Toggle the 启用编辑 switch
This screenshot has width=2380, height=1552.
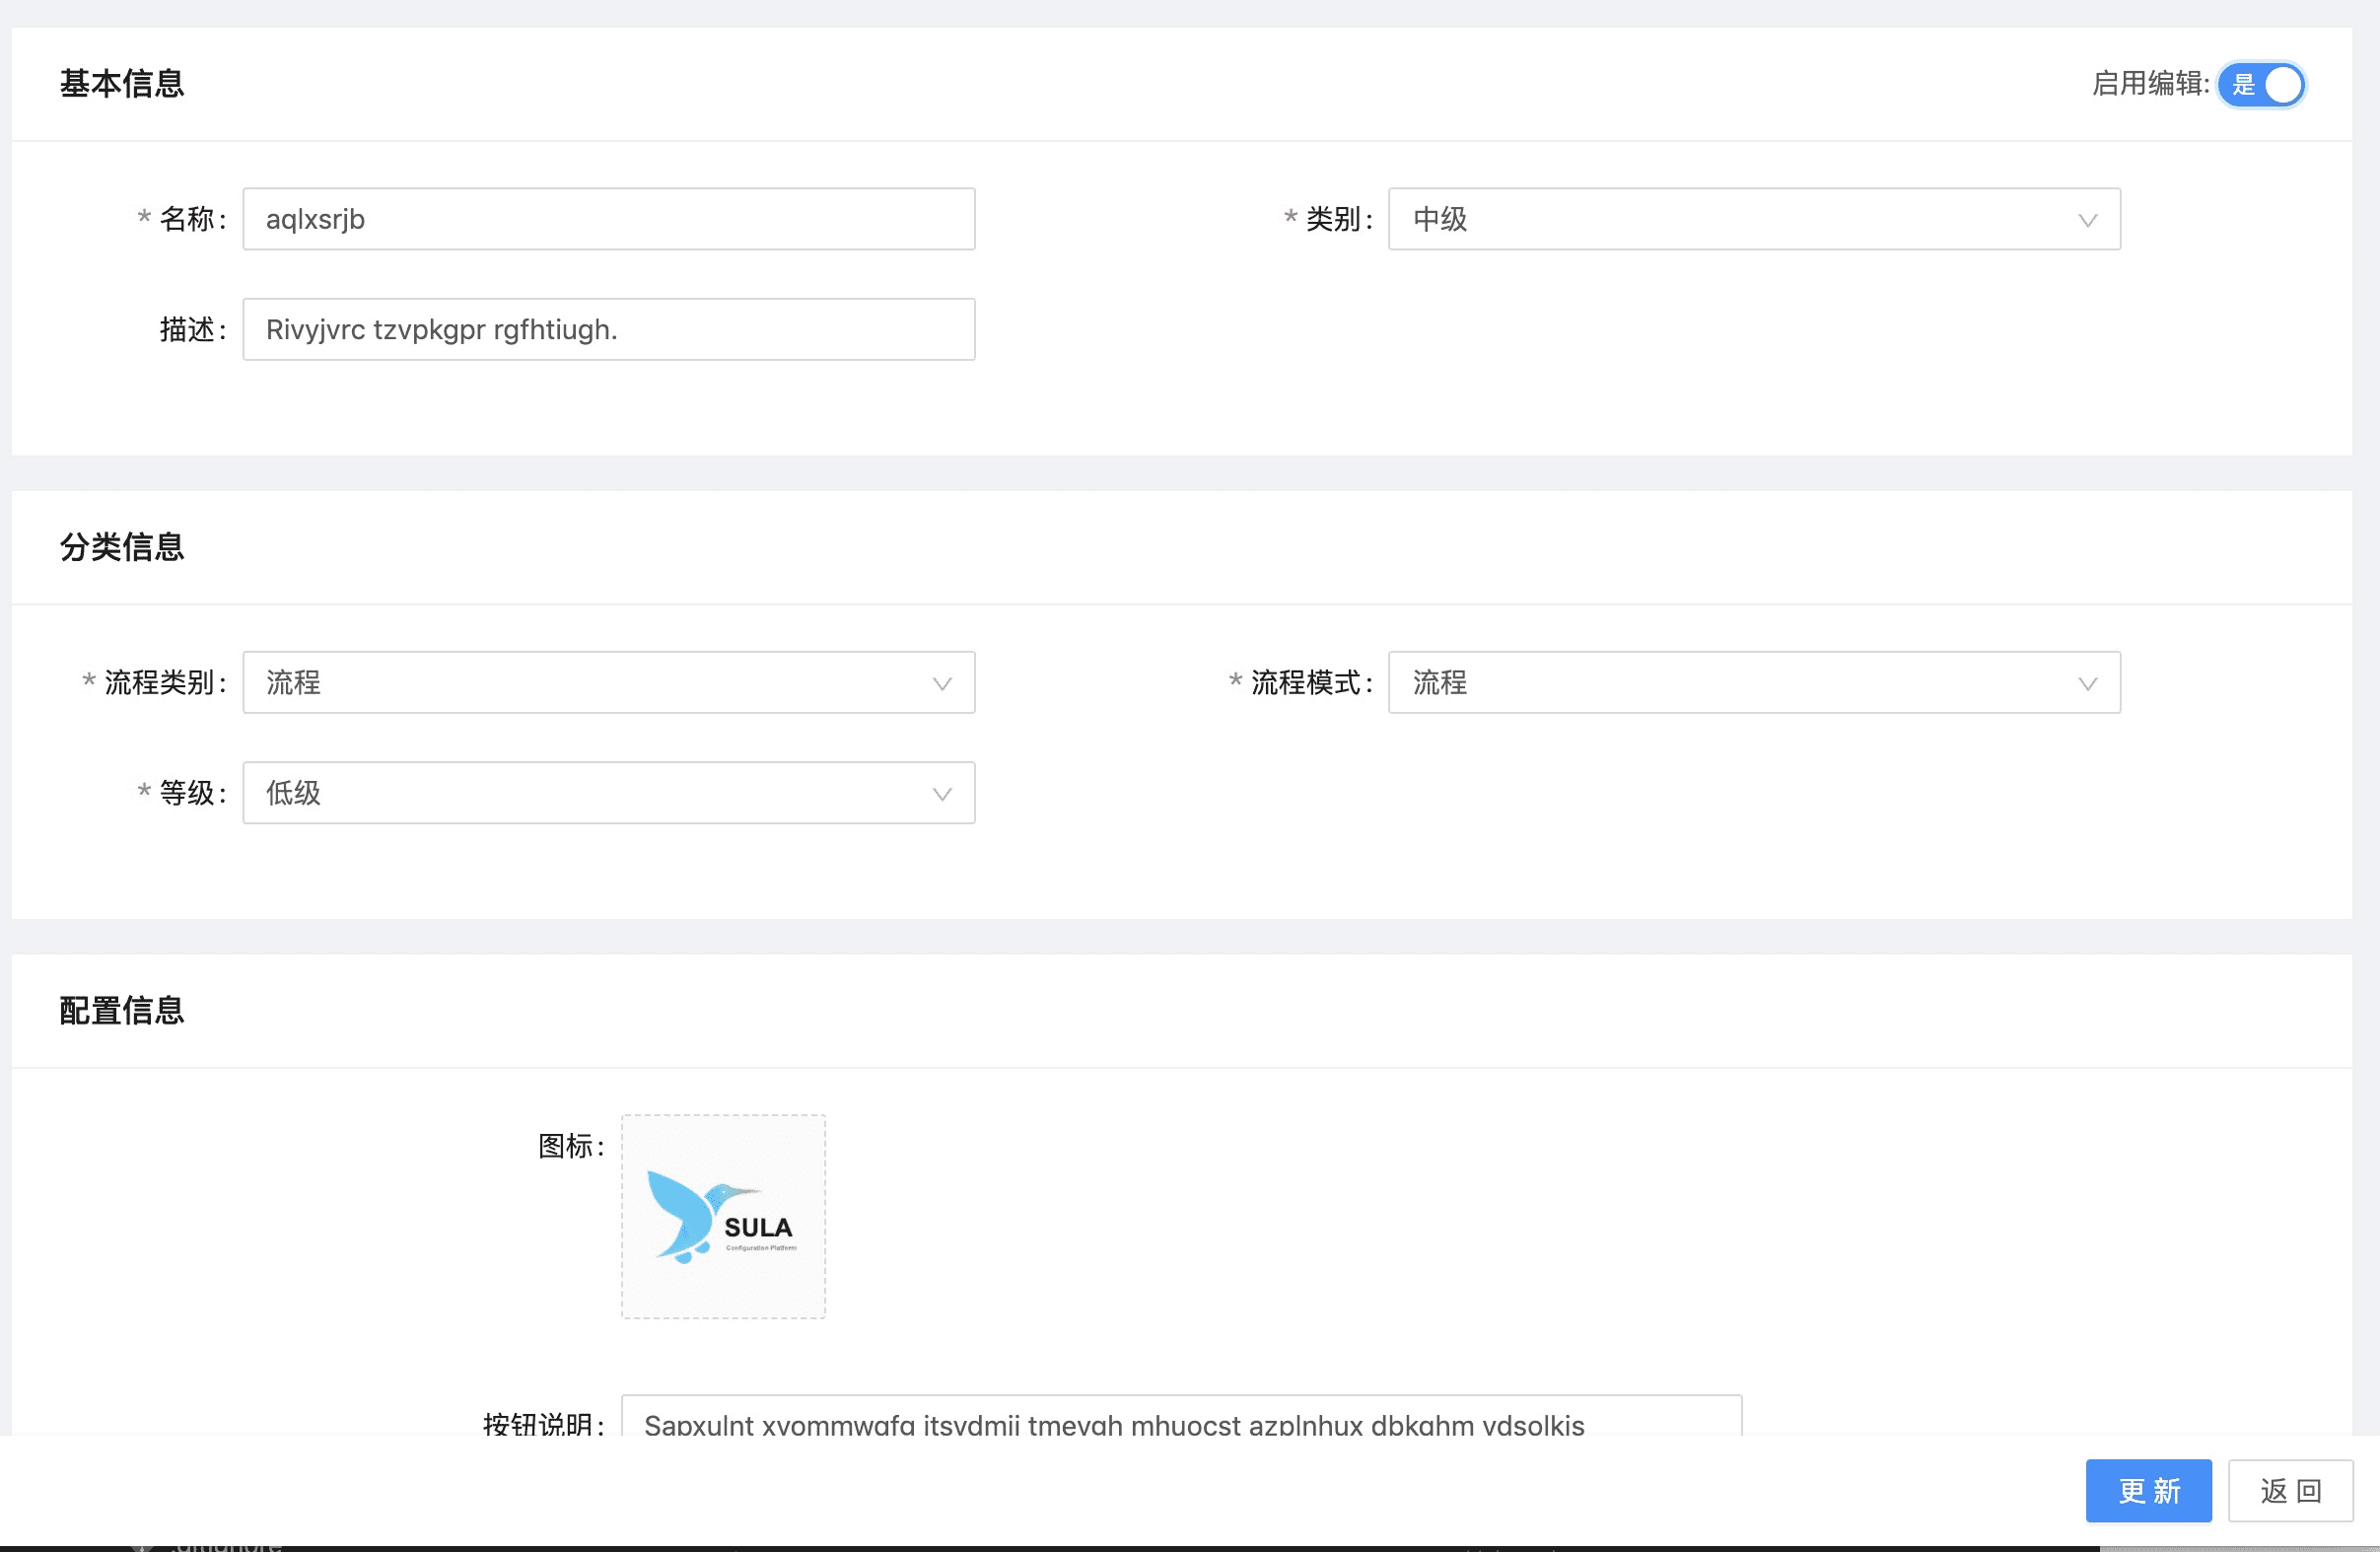tap(2260, 85)
